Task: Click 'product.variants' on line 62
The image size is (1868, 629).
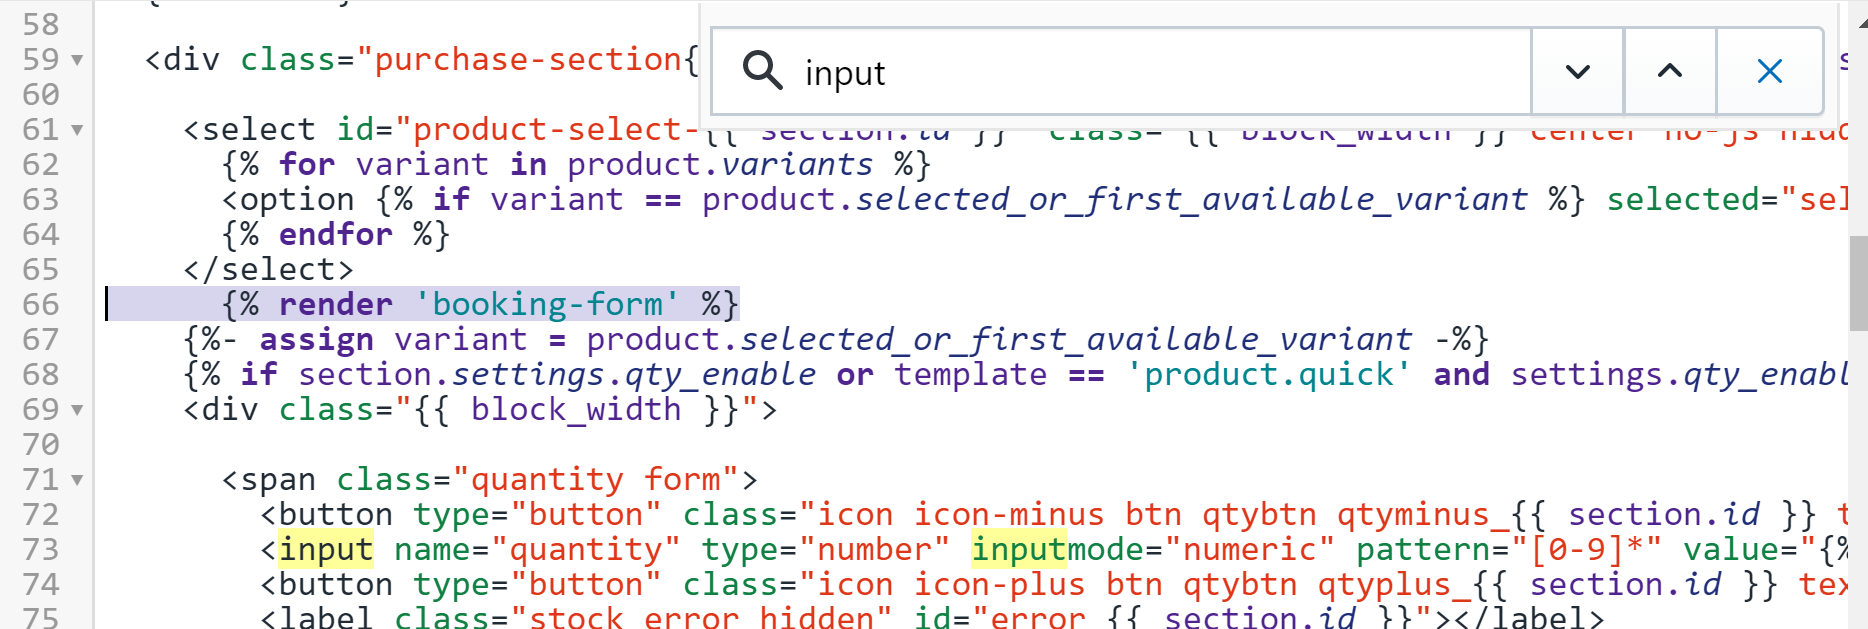Action: (720, 164)
